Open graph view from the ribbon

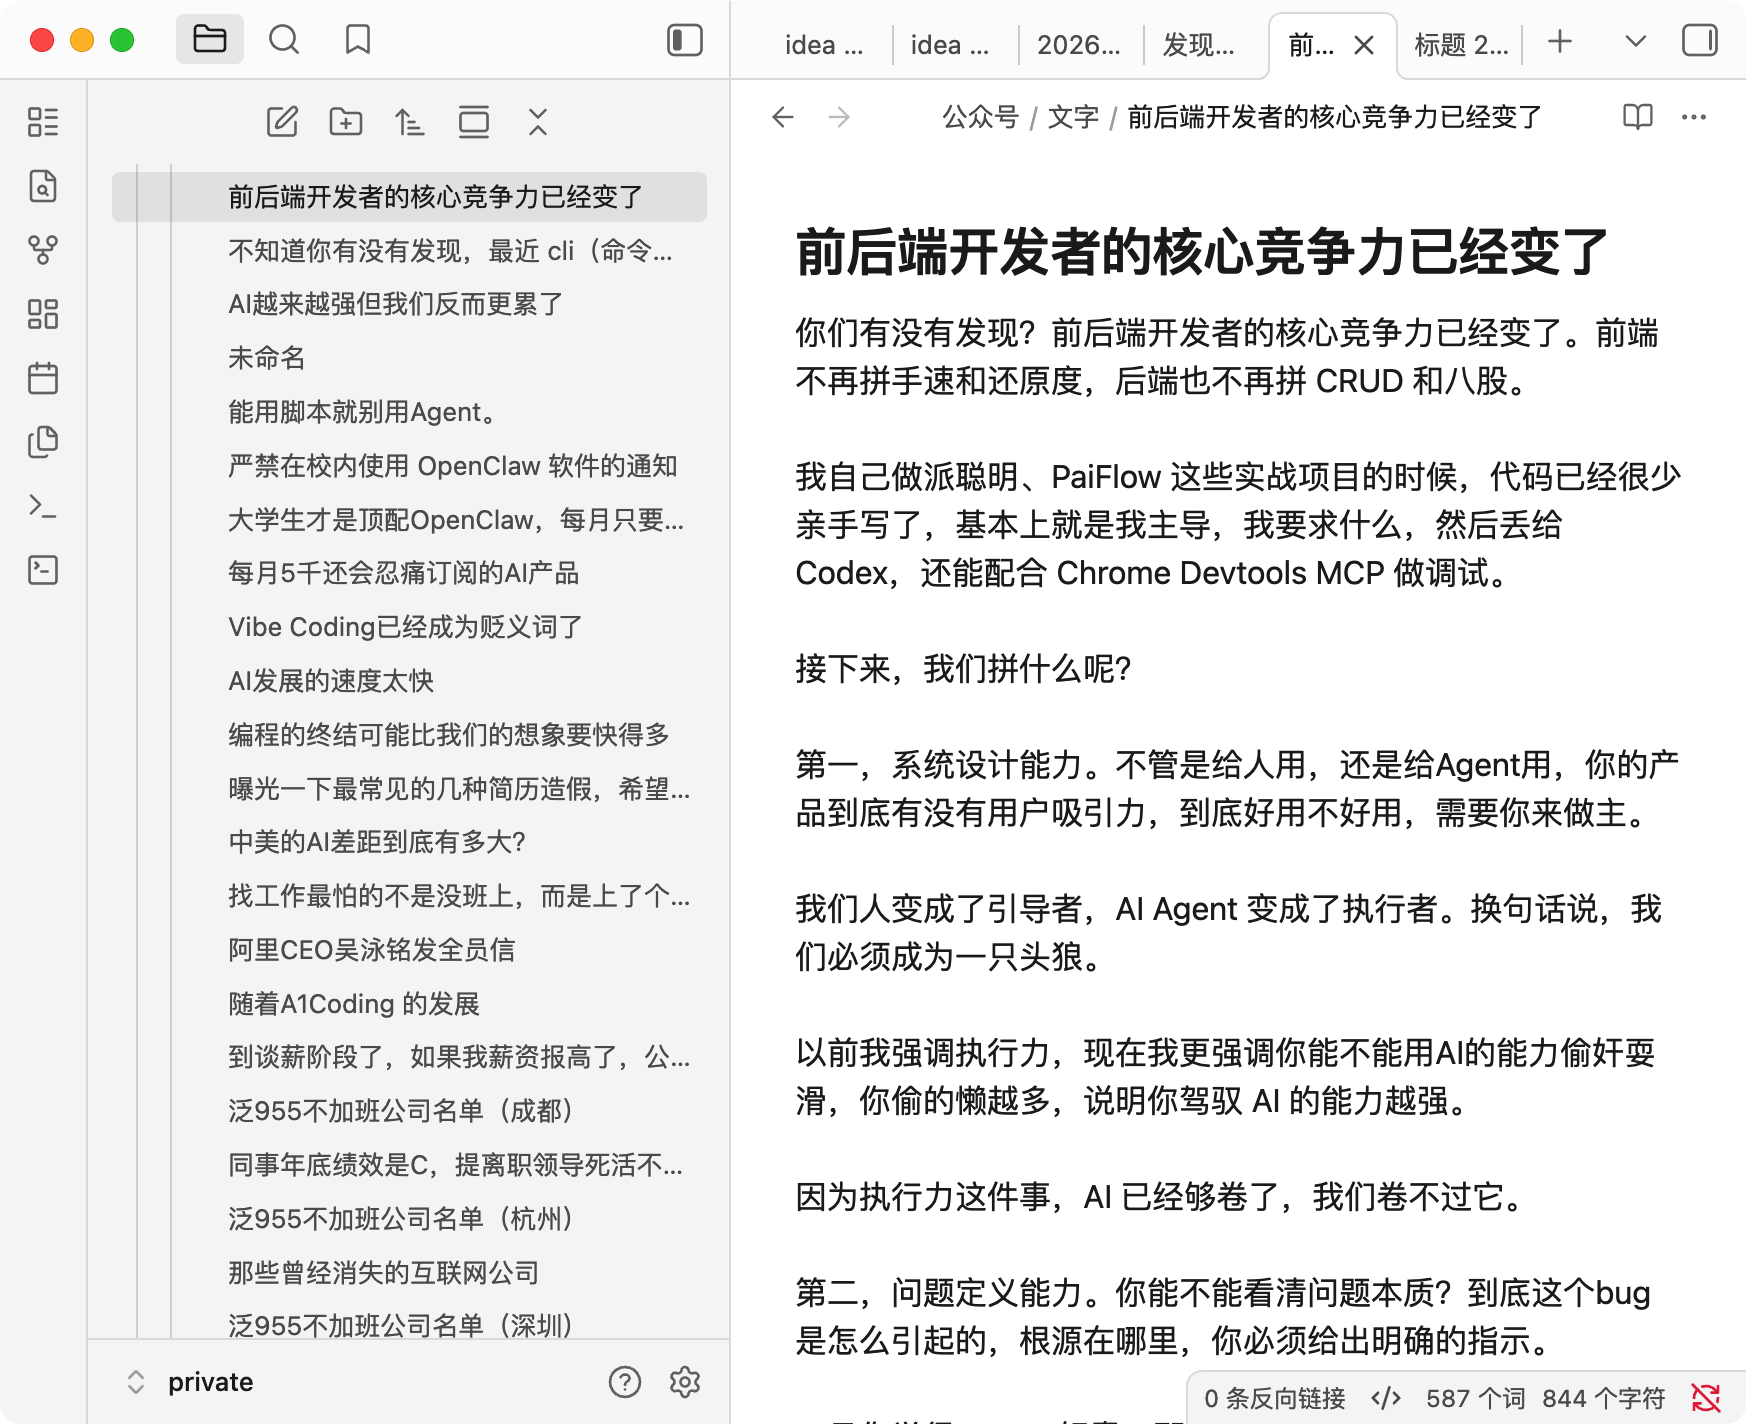pos(43,250)
